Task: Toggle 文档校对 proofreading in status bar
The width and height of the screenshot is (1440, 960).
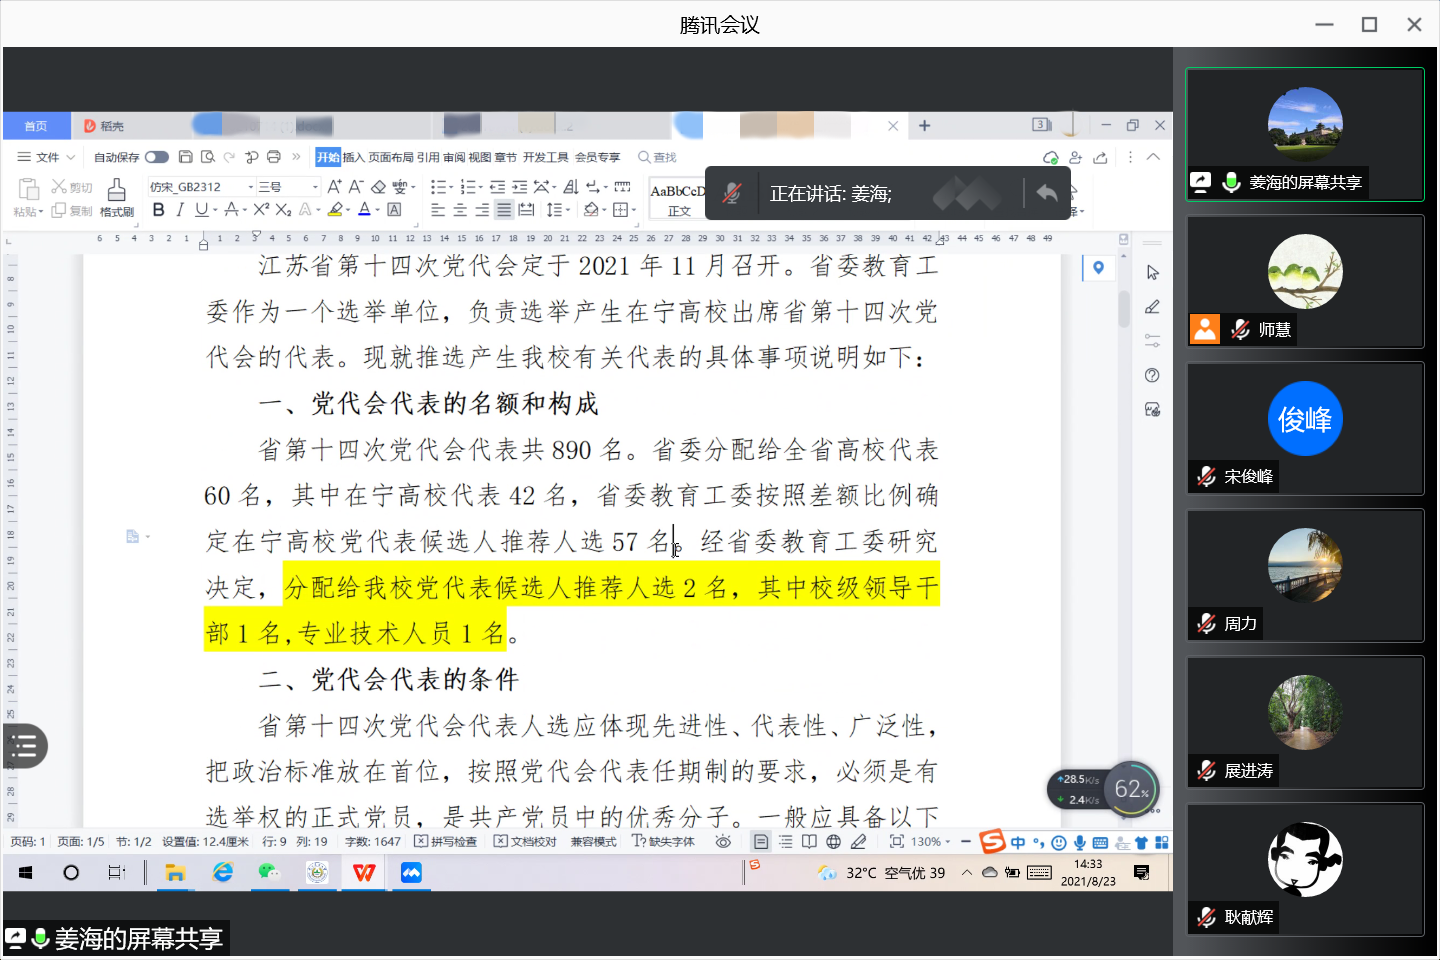Action: (x=525, y=842)
